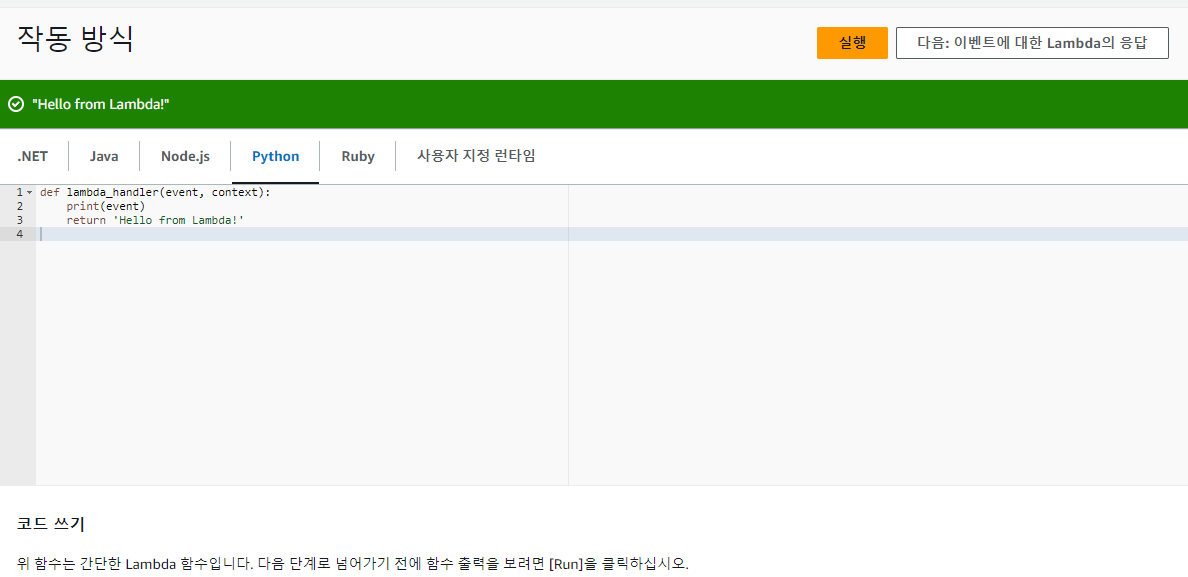
Task: Click line number 4 in the editor gutter
Action: coord(19,234)
